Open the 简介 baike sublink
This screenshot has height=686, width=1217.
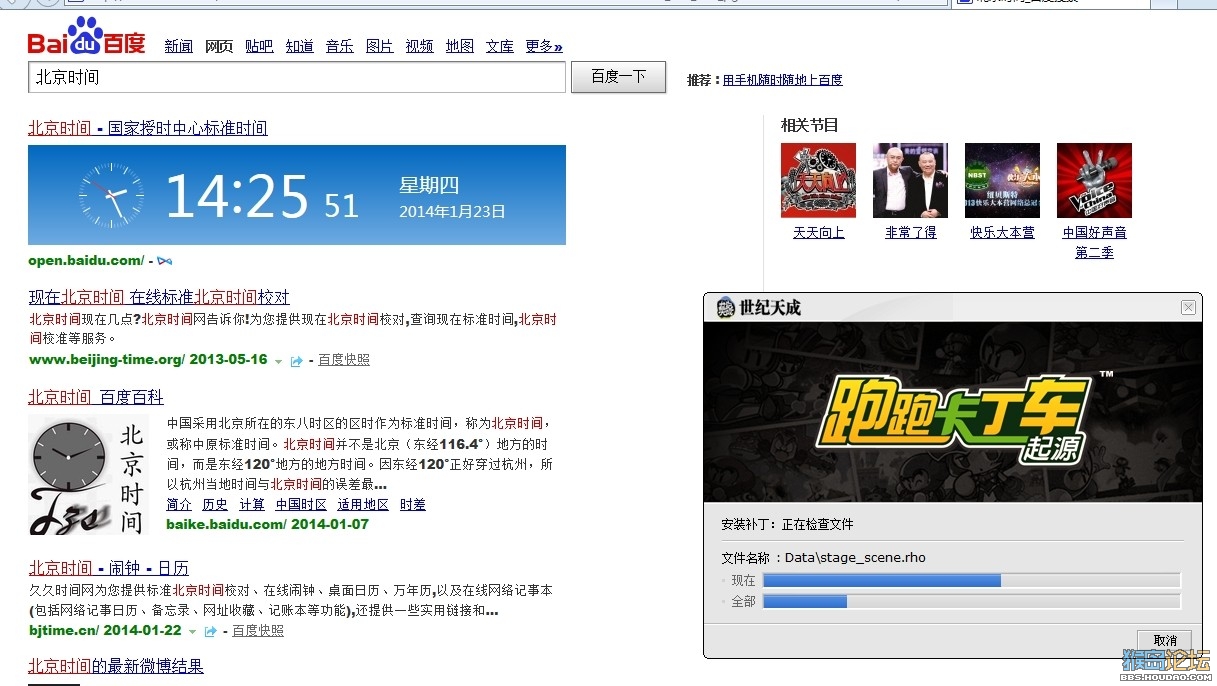pyautogui.click(x=179, y=505)
